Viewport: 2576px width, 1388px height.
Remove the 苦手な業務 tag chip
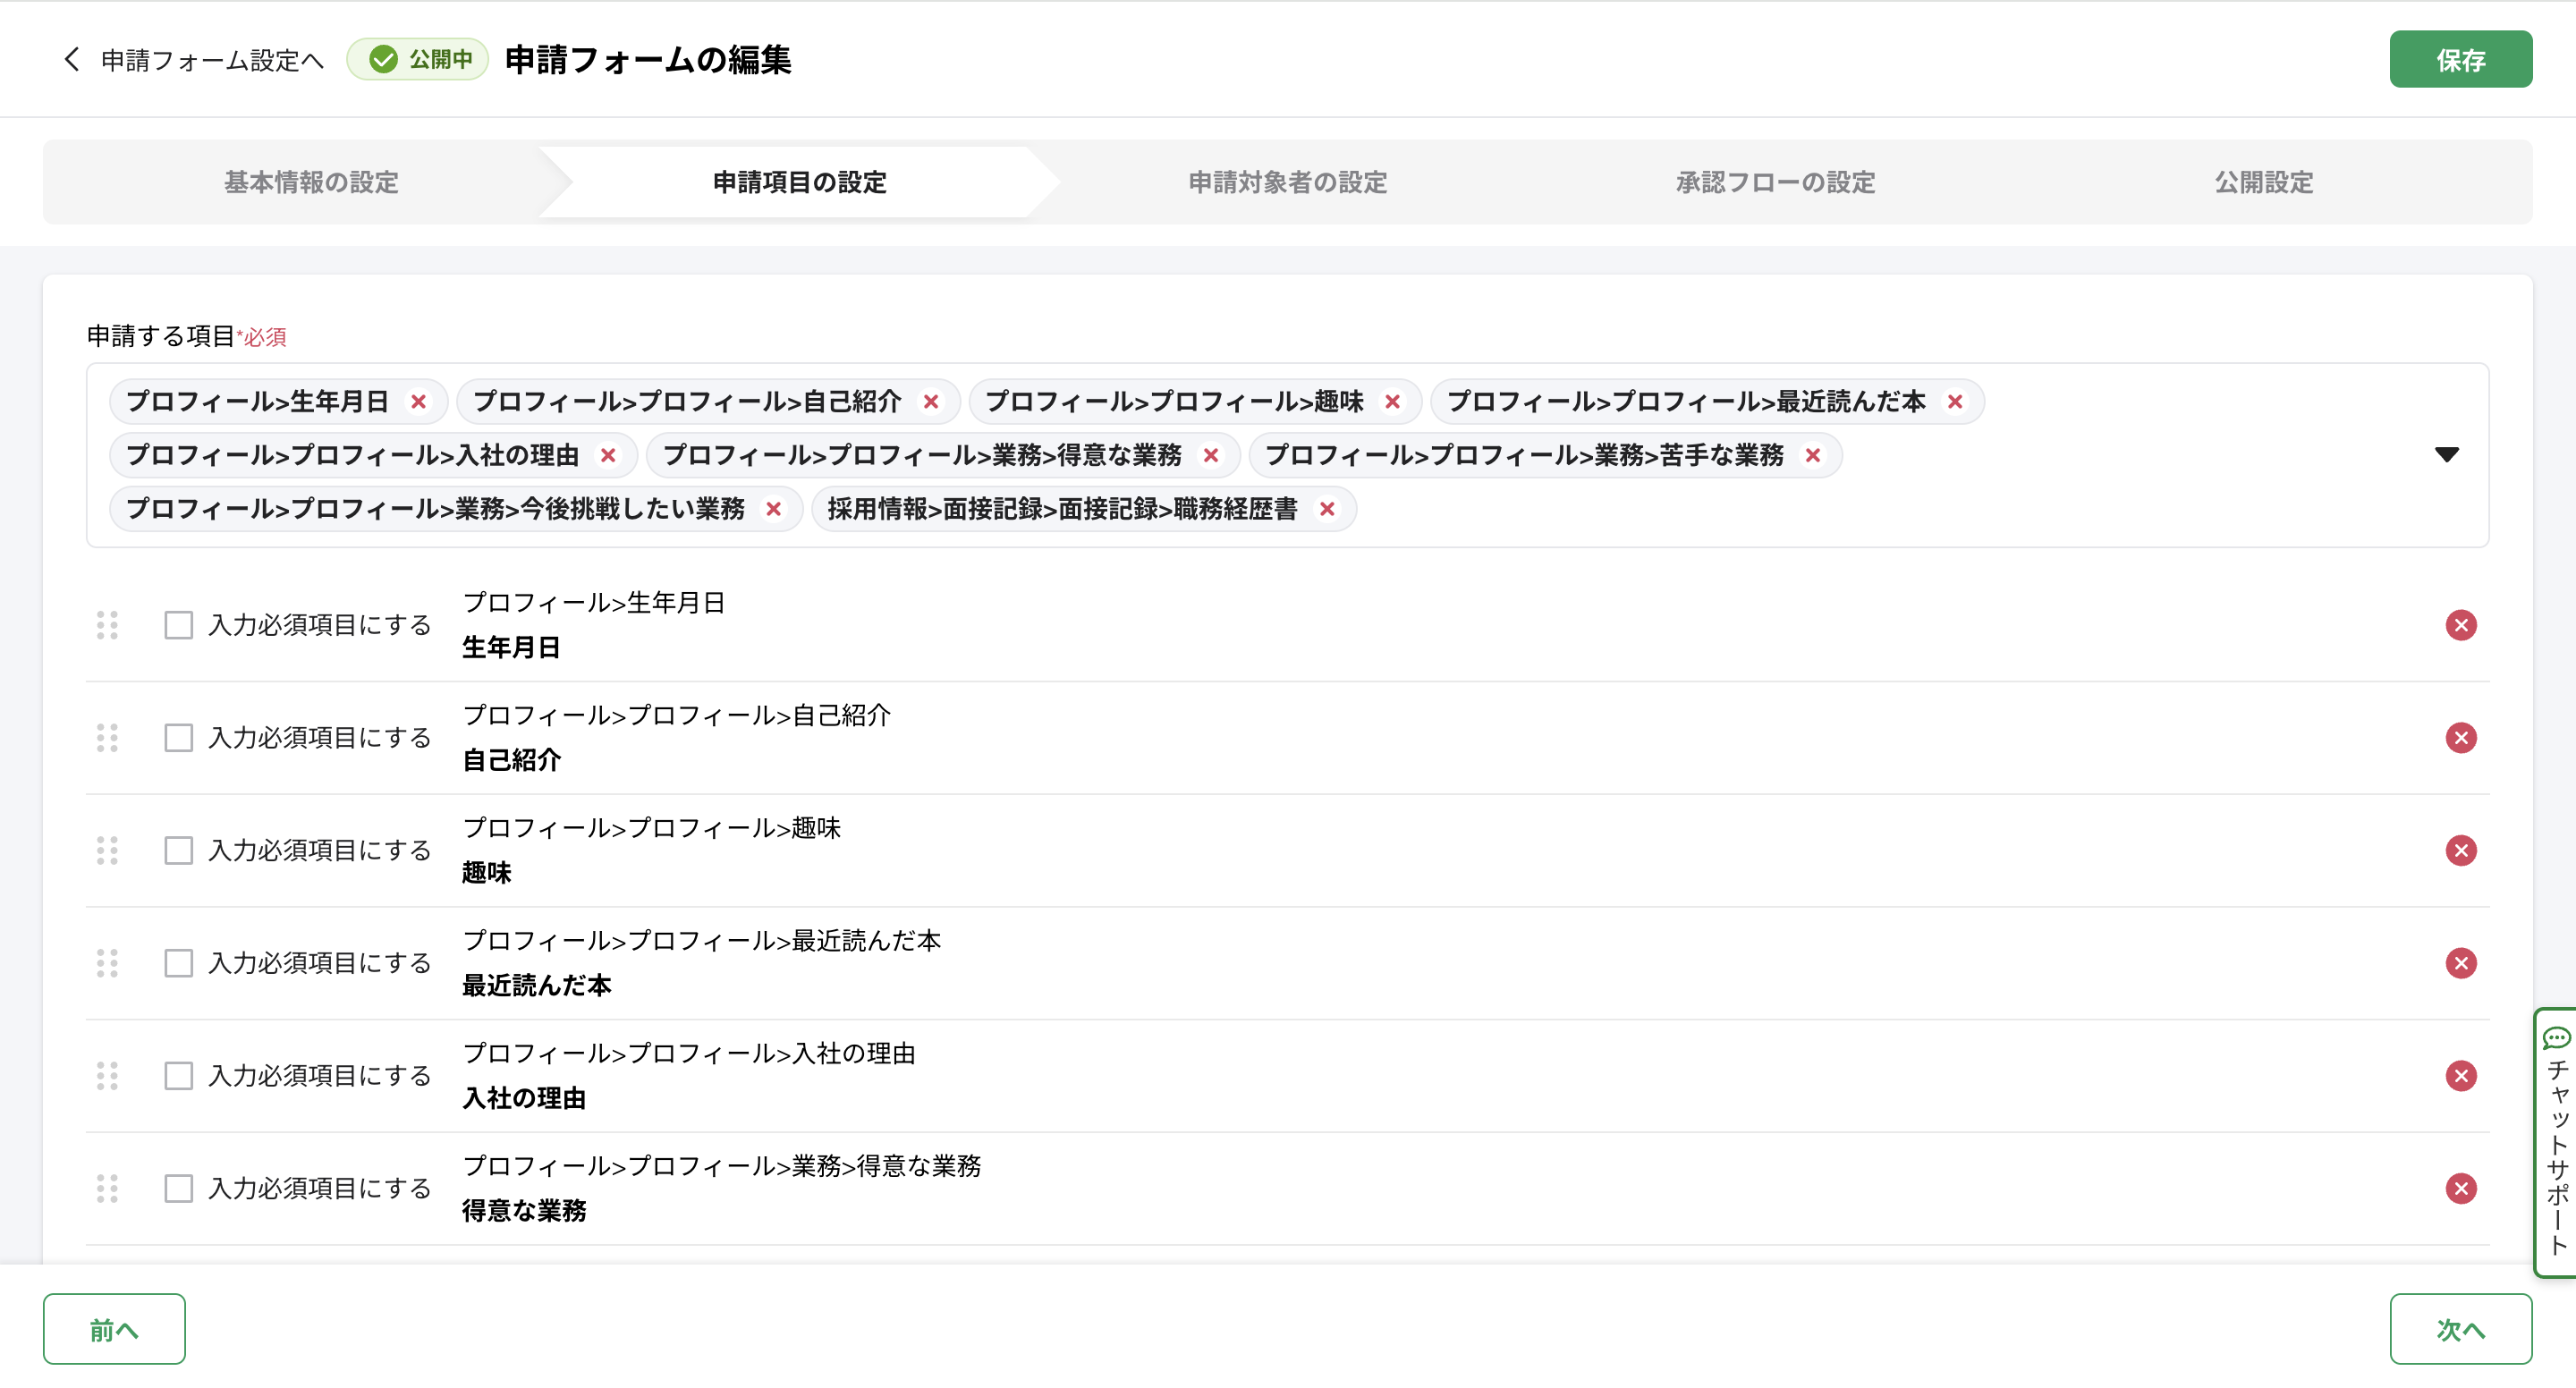click(1812, 455)
